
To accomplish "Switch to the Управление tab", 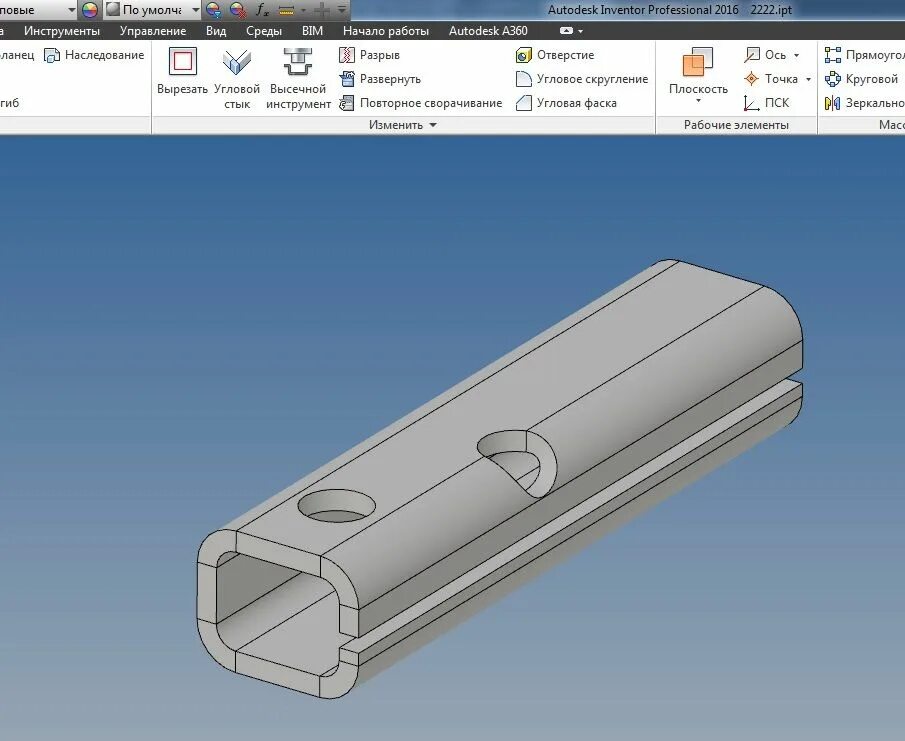I will pyautogui.click(x=153, y=31).
